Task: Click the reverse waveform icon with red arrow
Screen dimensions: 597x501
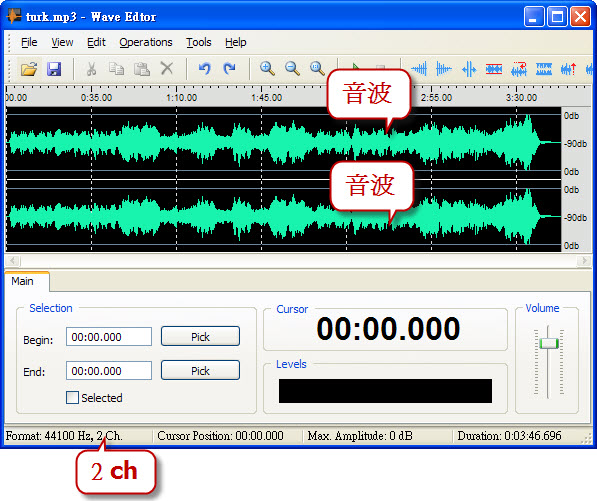Action: (519, 69)
